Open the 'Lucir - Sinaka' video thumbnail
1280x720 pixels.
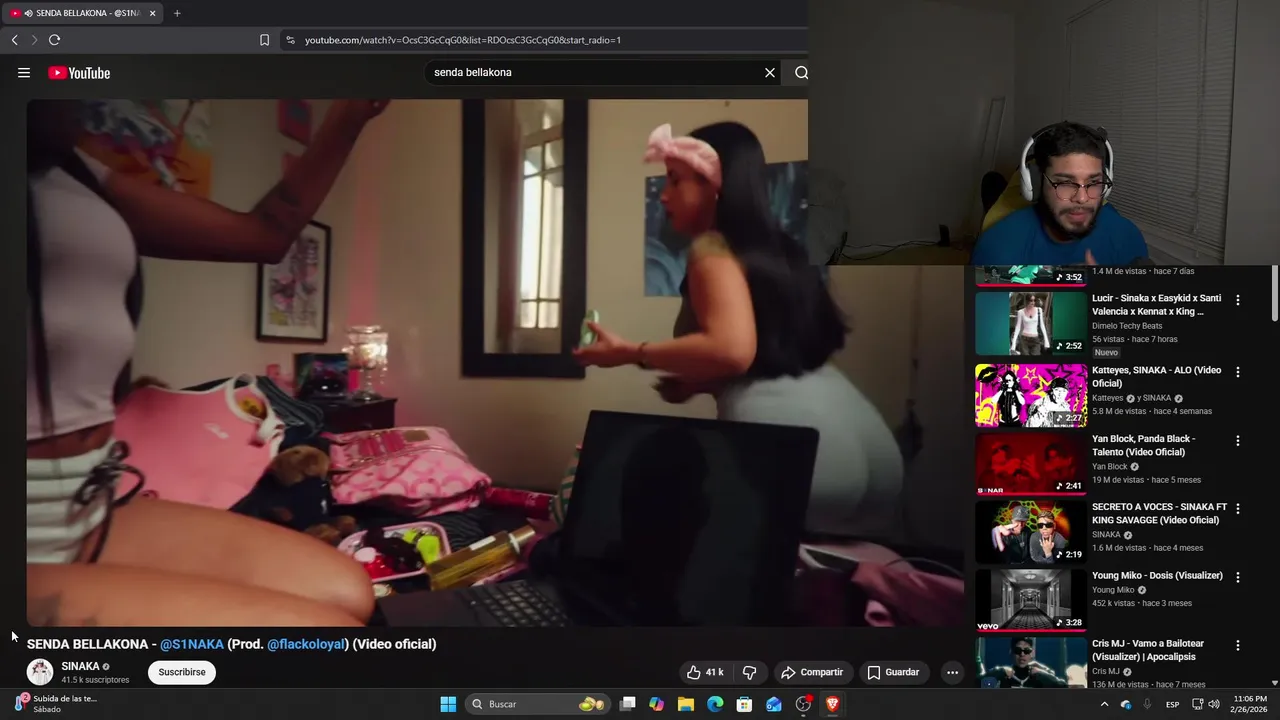tap(1031, 323)
